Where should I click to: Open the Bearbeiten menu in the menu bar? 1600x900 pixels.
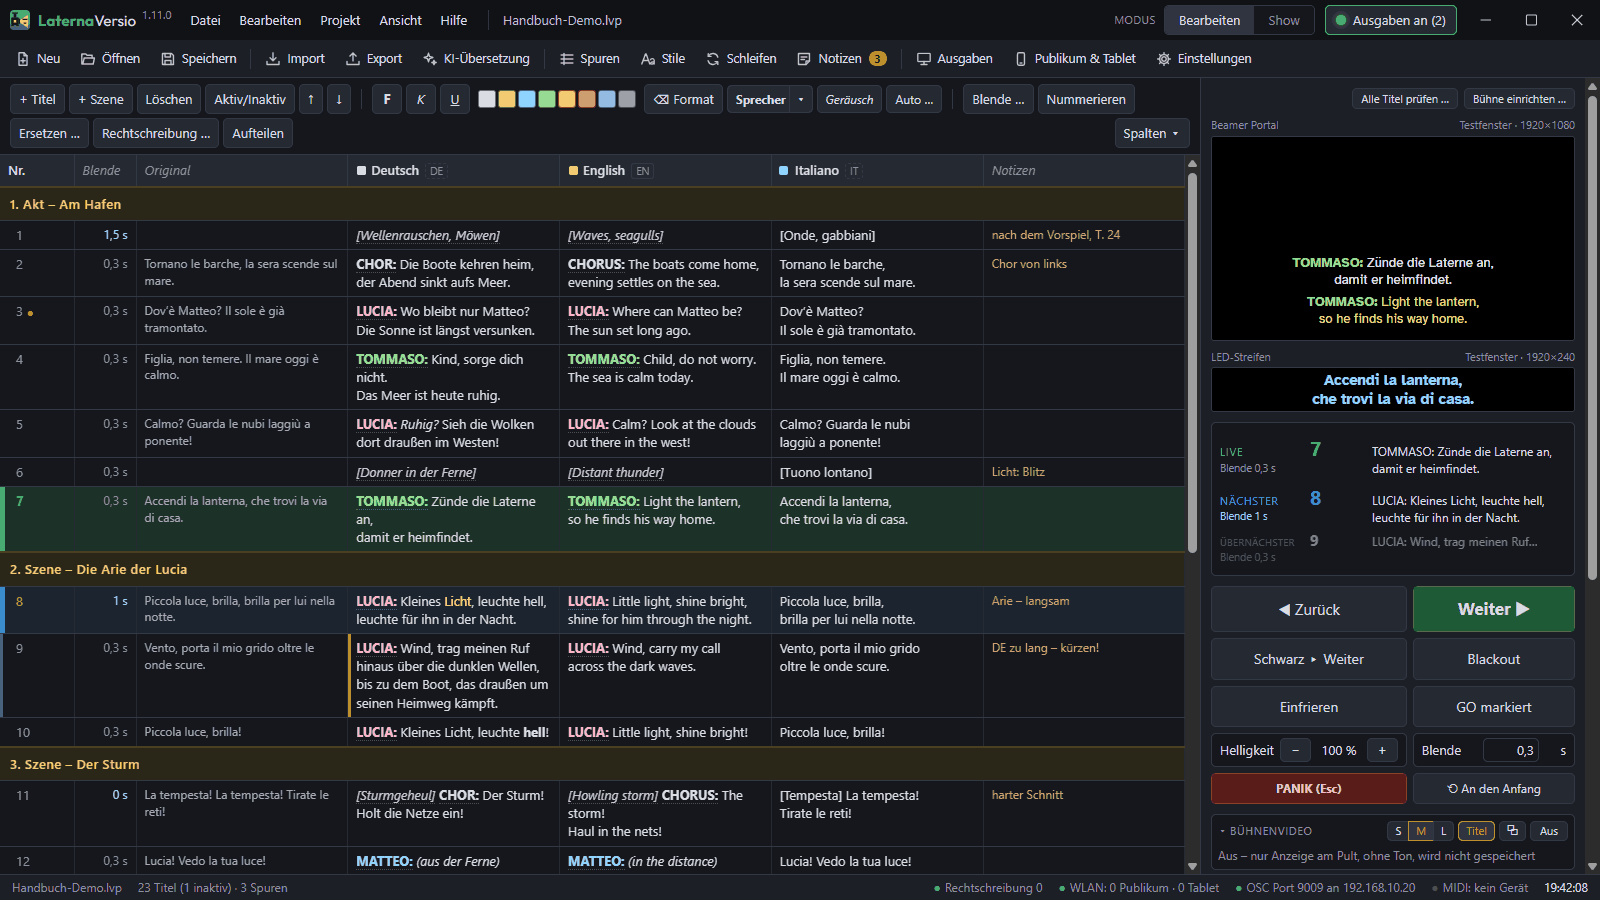point(270,20)
